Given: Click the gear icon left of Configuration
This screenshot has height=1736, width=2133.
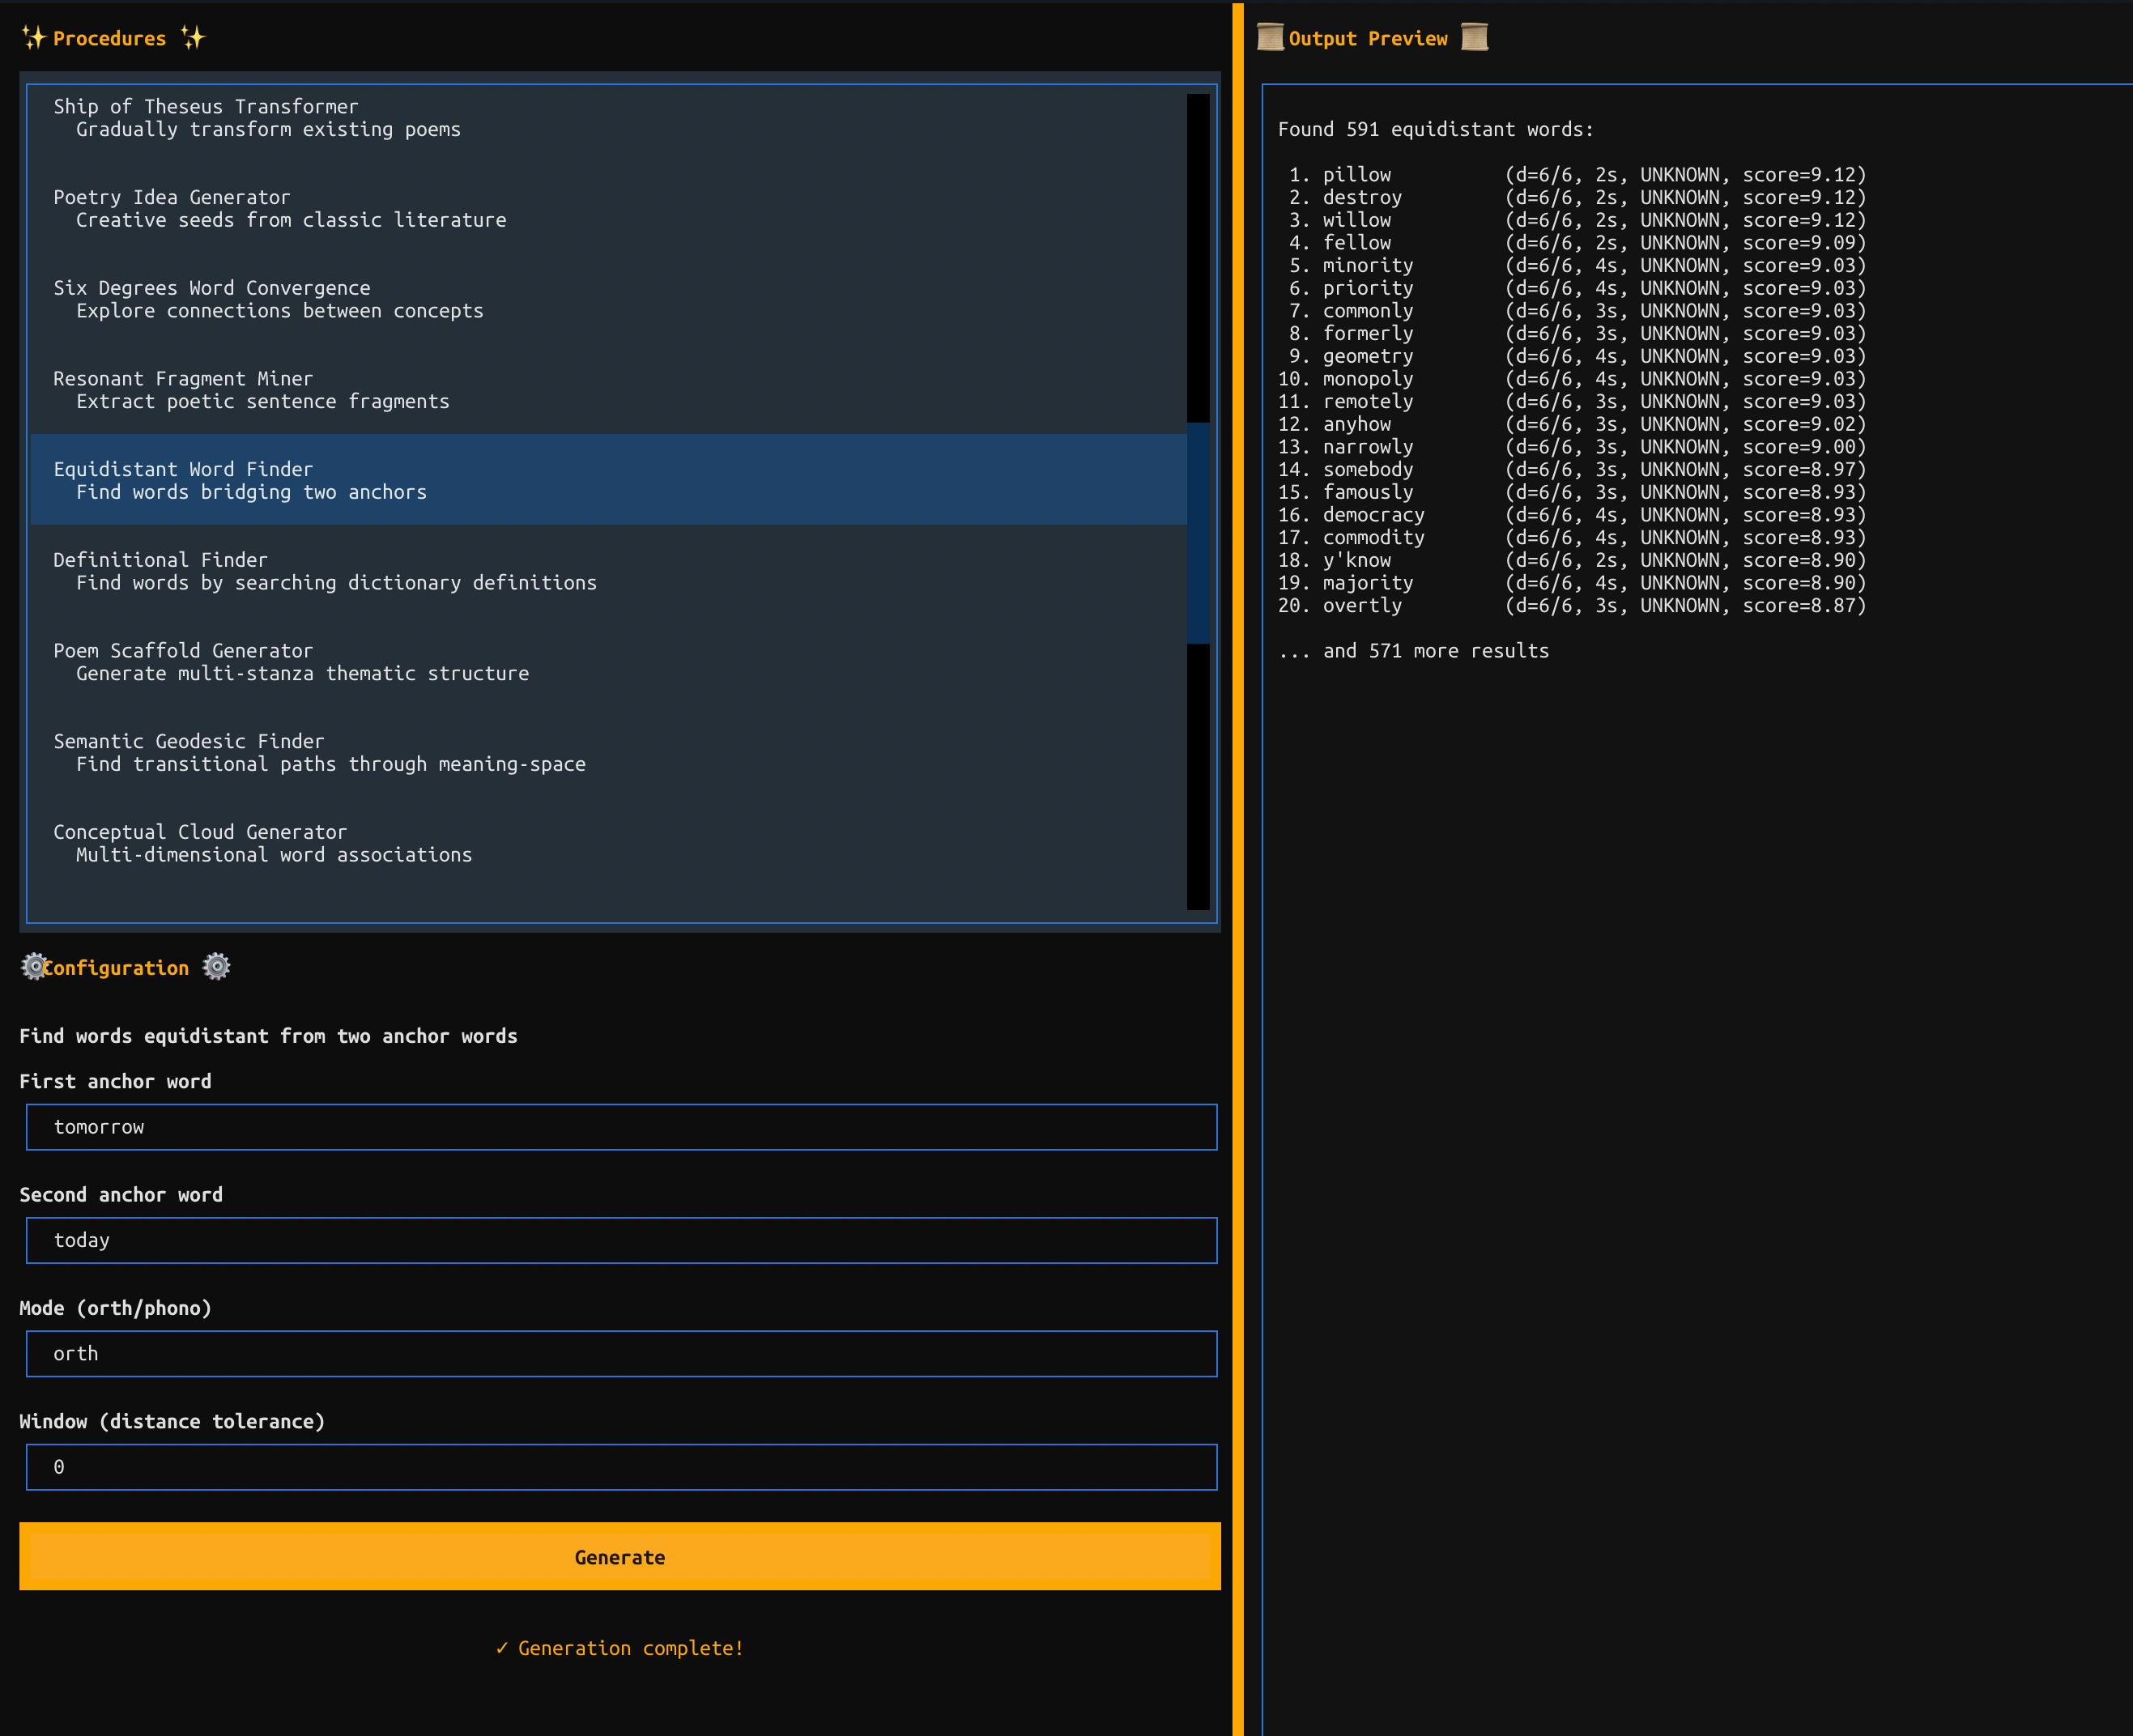Looking at the screenshot, I should 34,967.
